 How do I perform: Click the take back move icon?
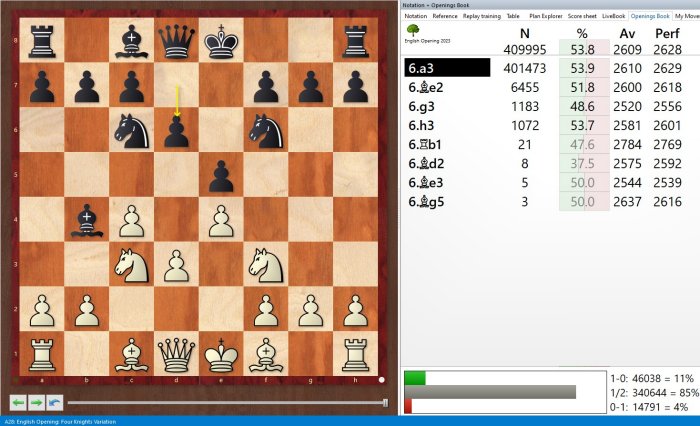coord(53,402)
